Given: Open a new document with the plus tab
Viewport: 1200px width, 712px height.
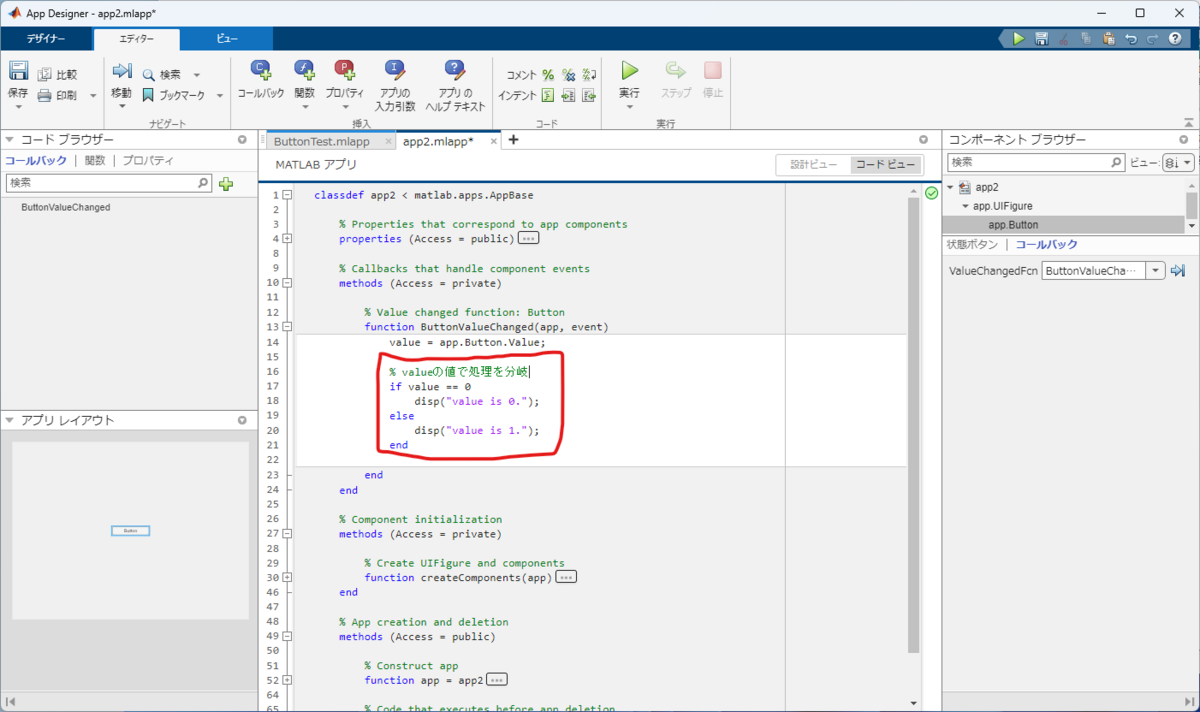Looking at the screenshot, I should [x=514, y=140].
